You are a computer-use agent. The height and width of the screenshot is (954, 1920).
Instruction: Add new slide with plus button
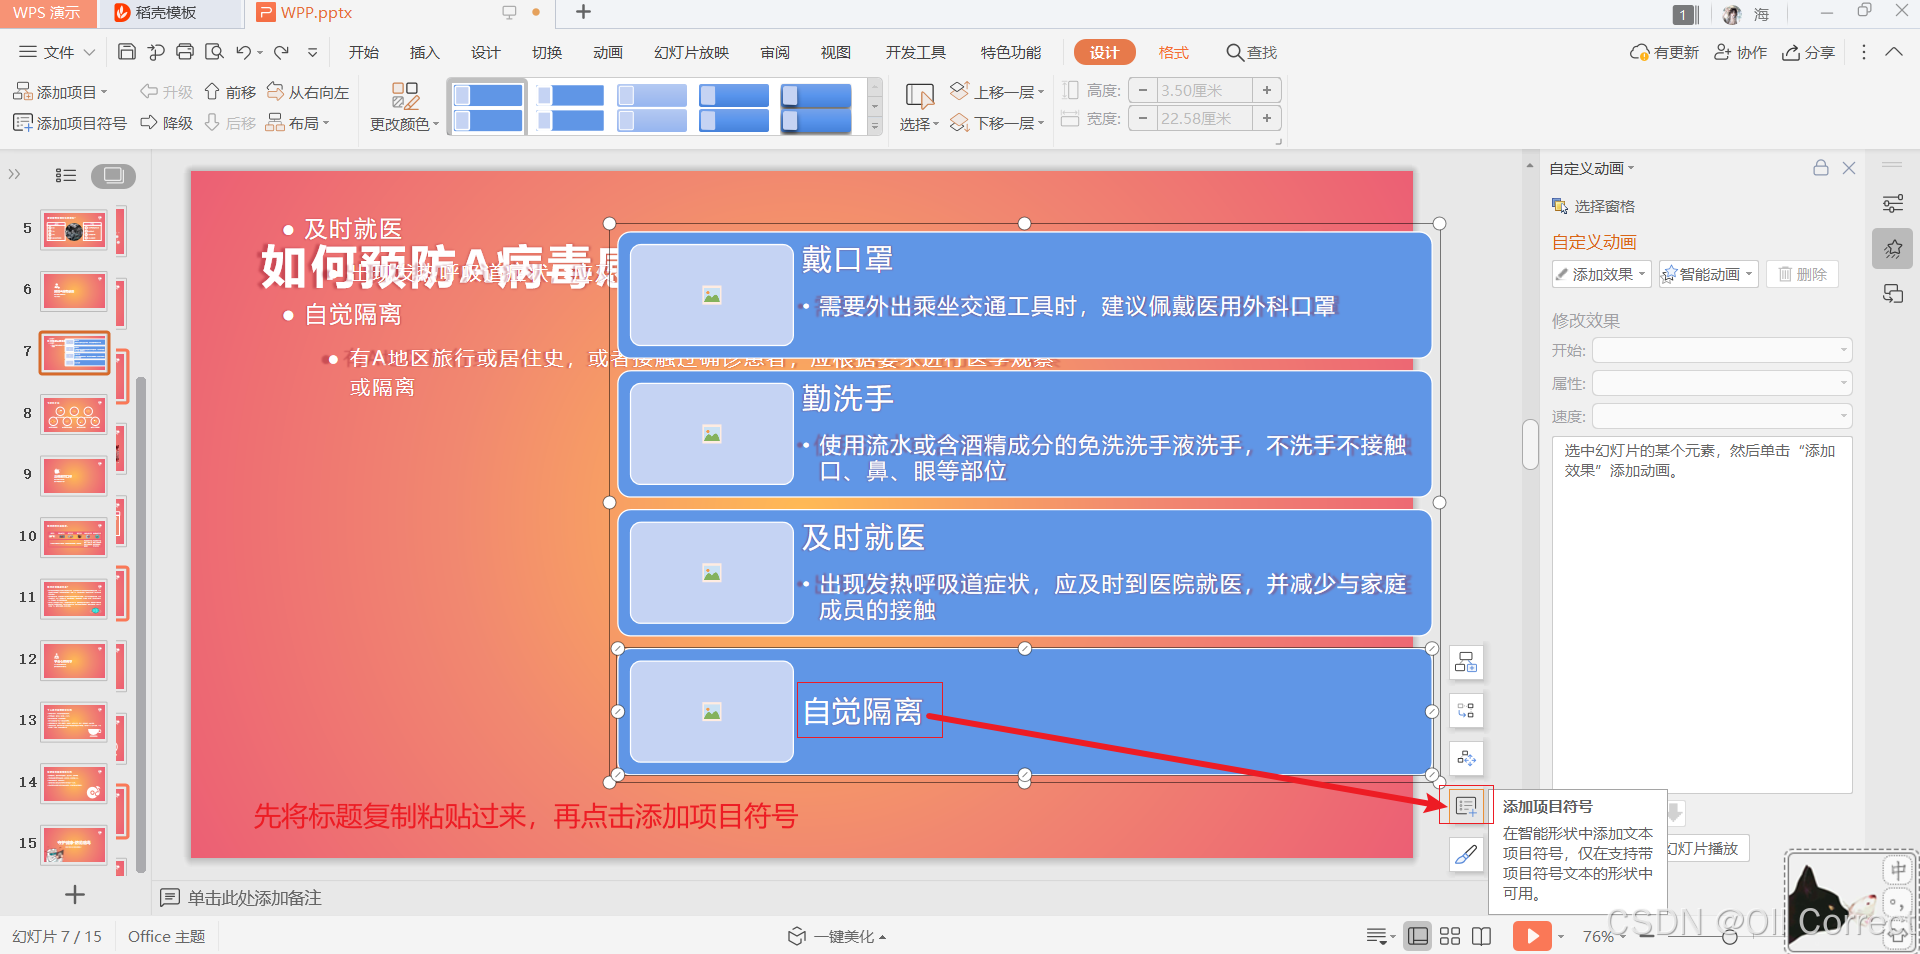pyautogui.click(x=74, y=895)
